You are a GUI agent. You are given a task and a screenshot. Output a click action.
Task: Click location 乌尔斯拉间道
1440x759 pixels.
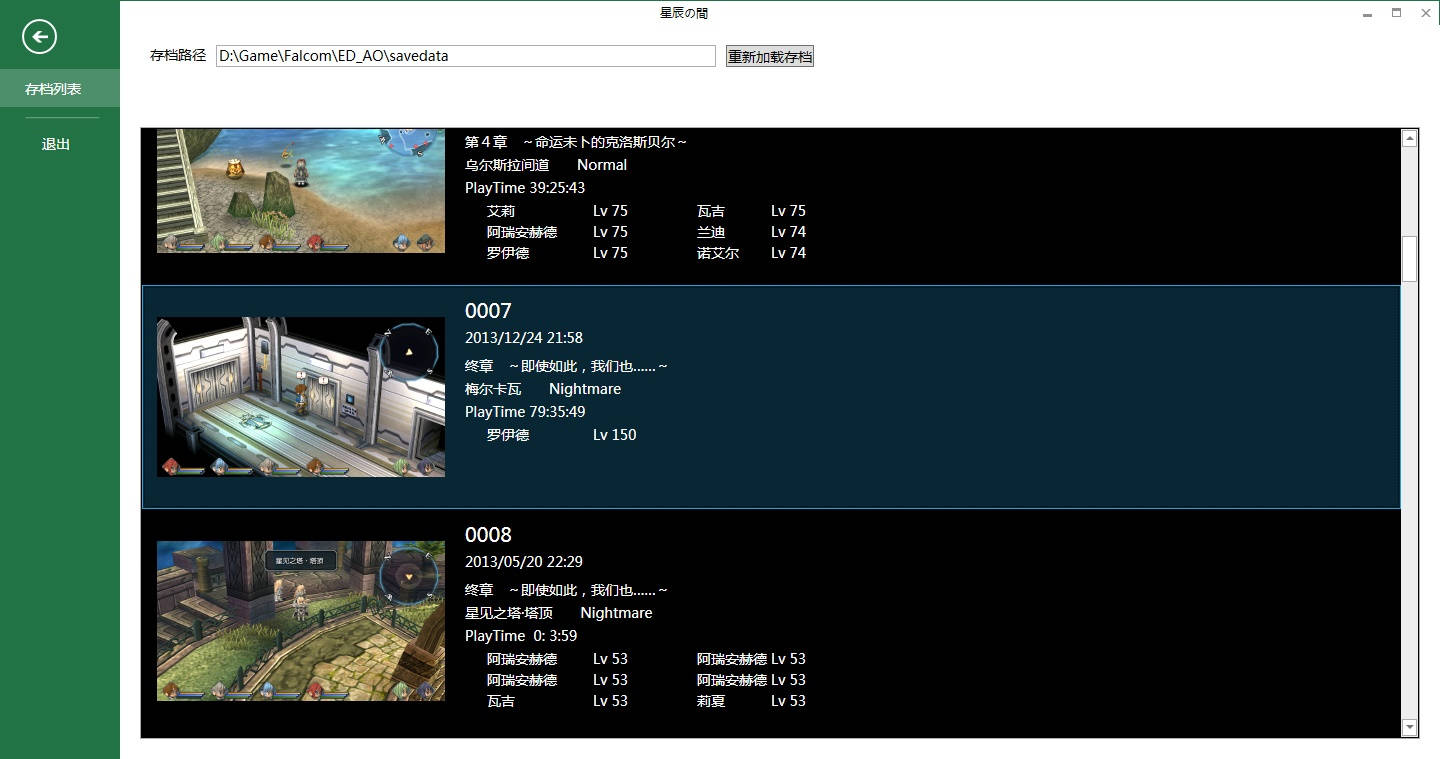tap(507, 165)
